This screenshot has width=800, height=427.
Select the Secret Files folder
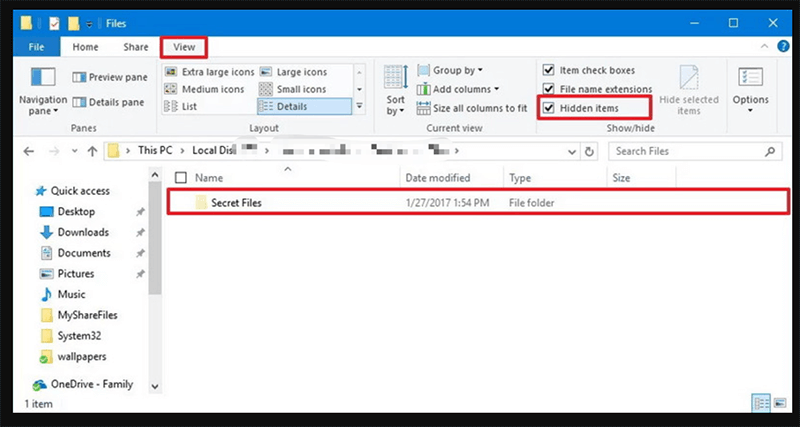click(236, 203)
